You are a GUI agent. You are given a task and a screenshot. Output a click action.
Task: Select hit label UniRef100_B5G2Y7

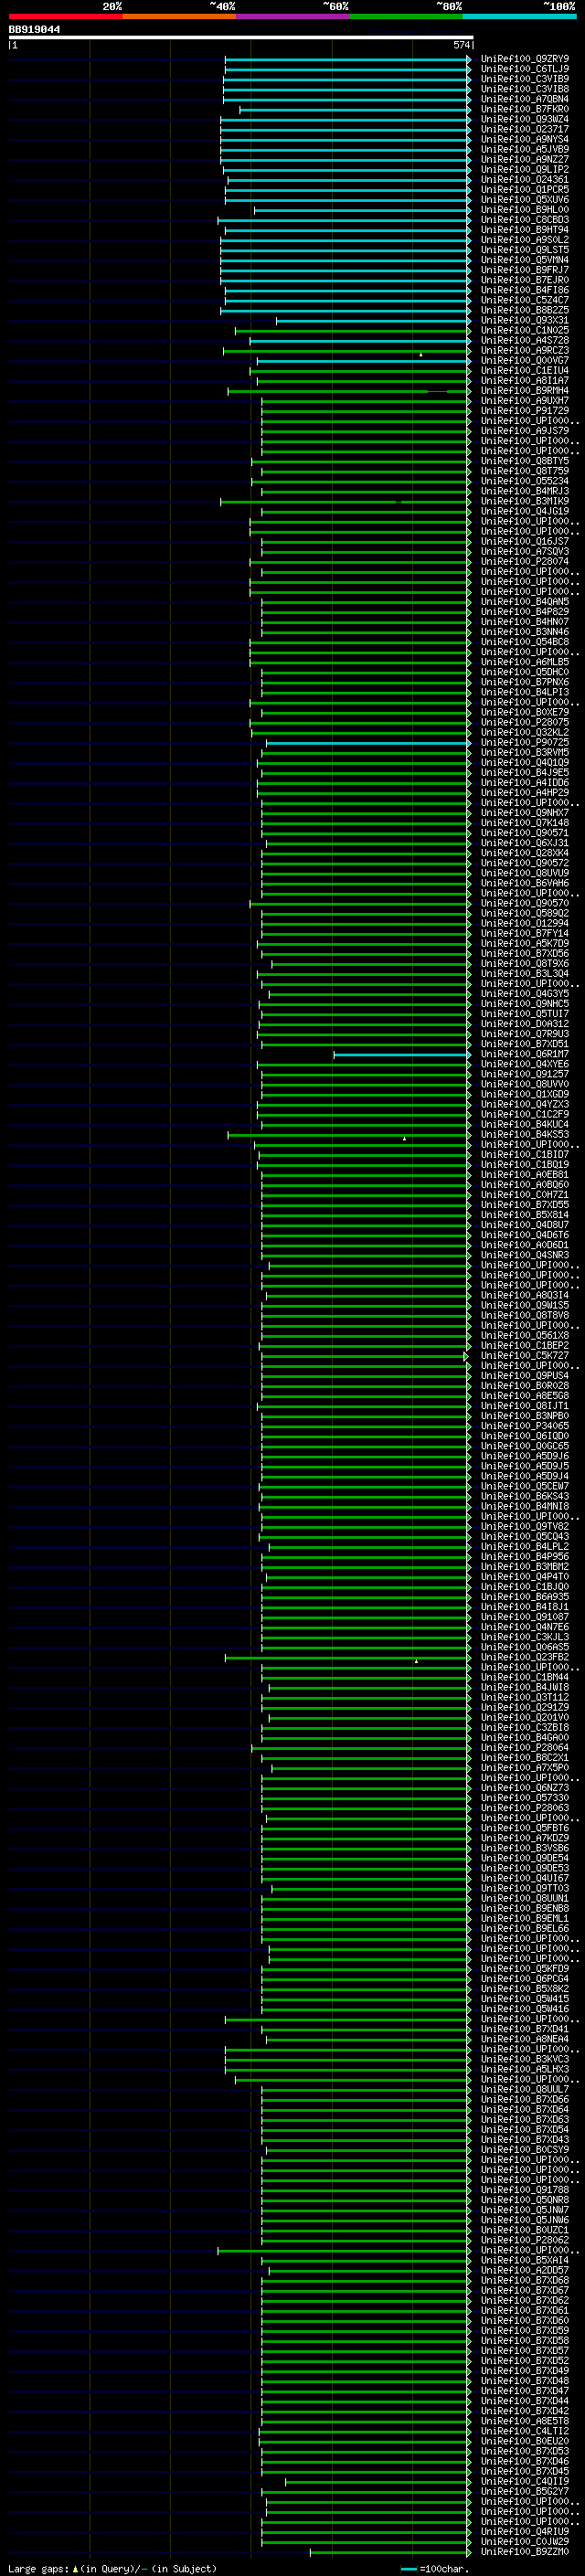524,2491
